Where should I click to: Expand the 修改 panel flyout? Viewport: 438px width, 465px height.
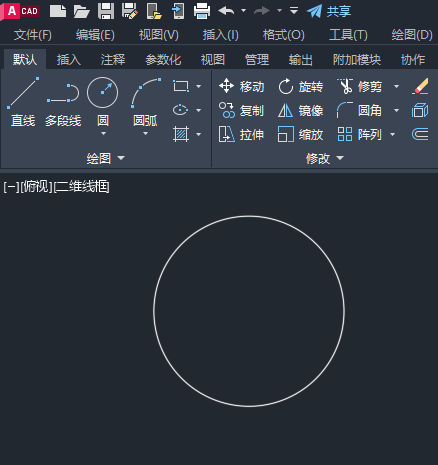[325, 158]
